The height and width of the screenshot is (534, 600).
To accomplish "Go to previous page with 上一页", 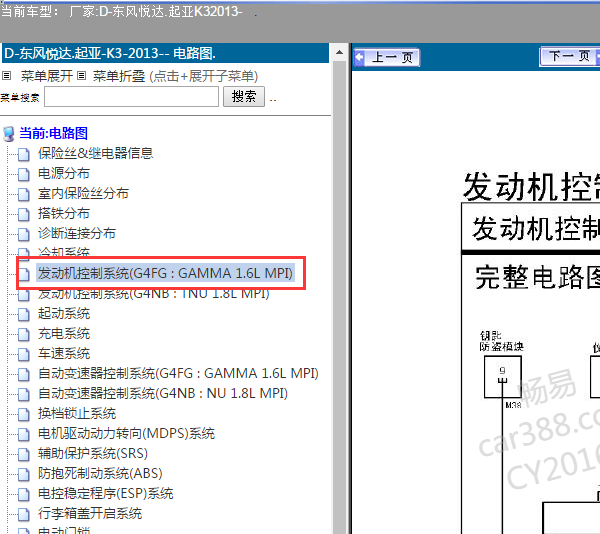I will click(386, 57).
